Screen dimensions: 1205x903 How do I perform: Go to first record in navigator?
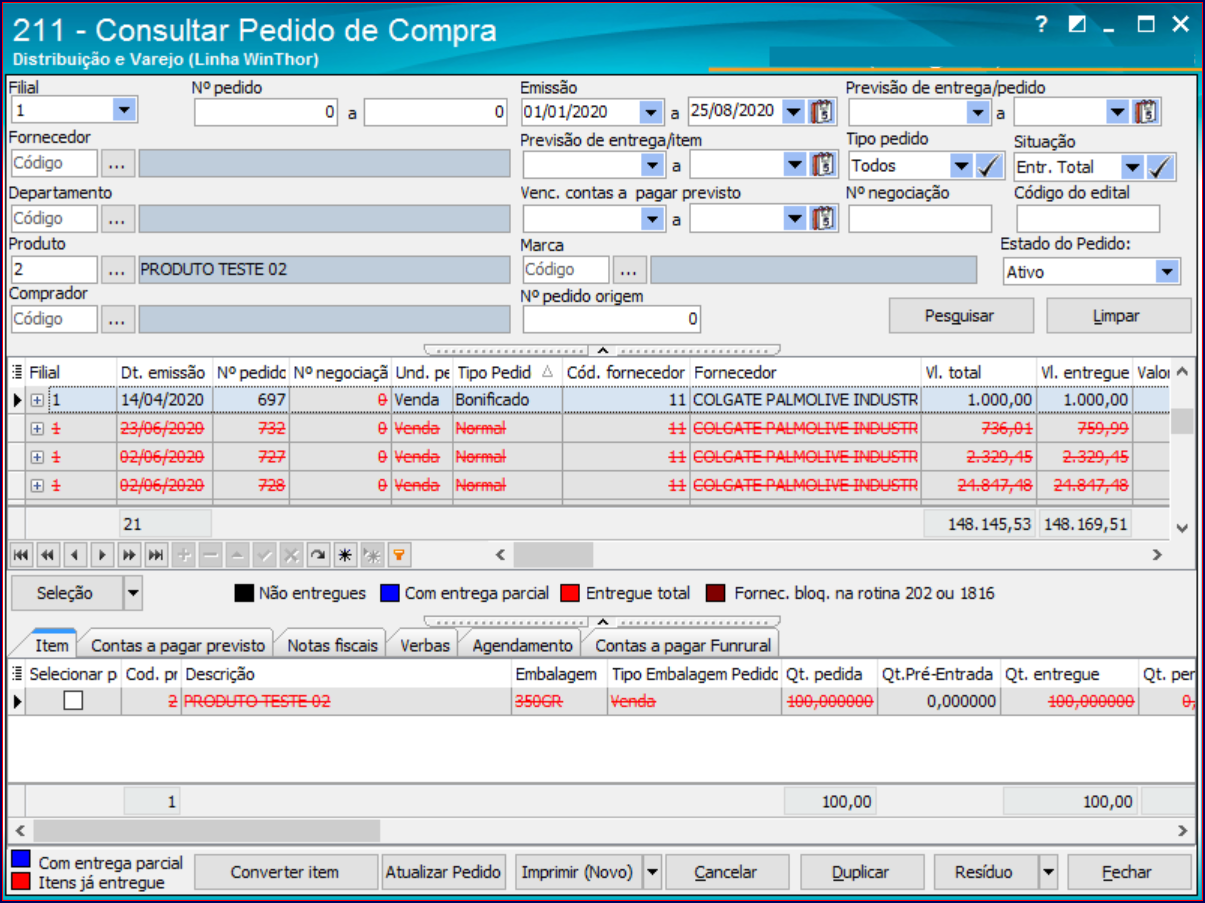[x=20, y=554]
